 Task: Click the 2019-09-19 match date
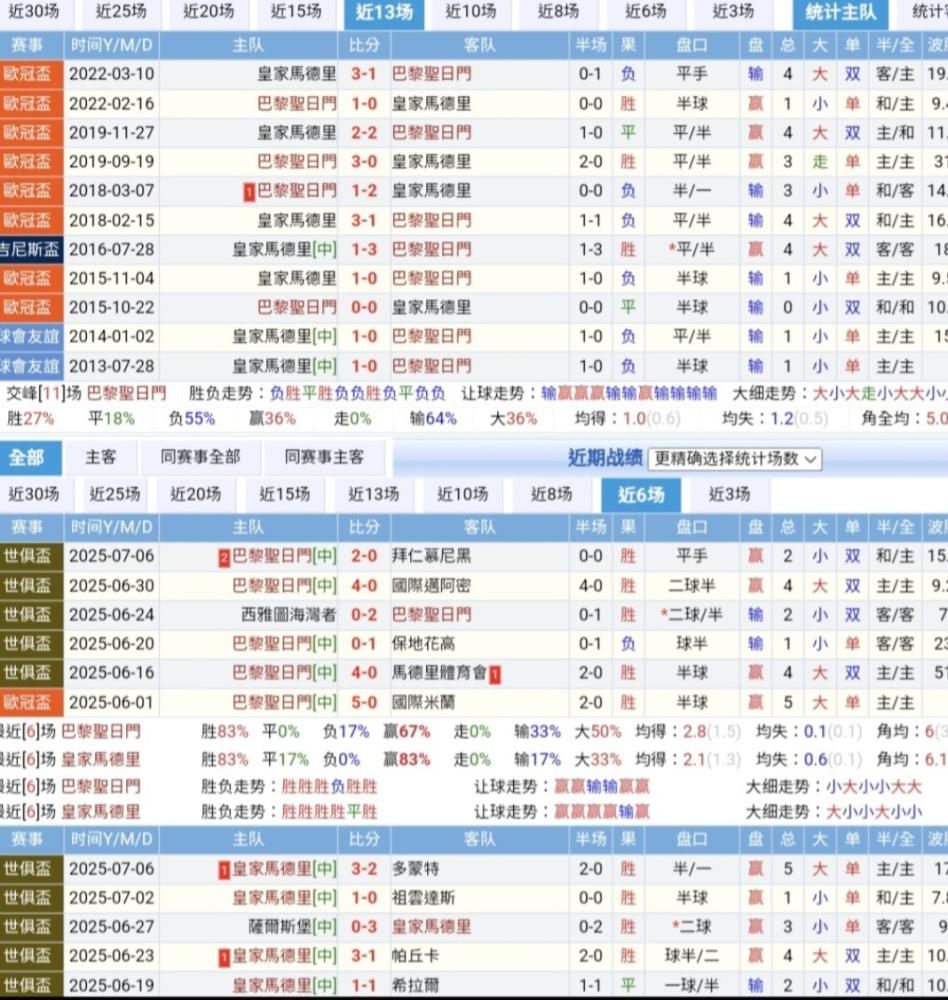click(x=112, y=162)
